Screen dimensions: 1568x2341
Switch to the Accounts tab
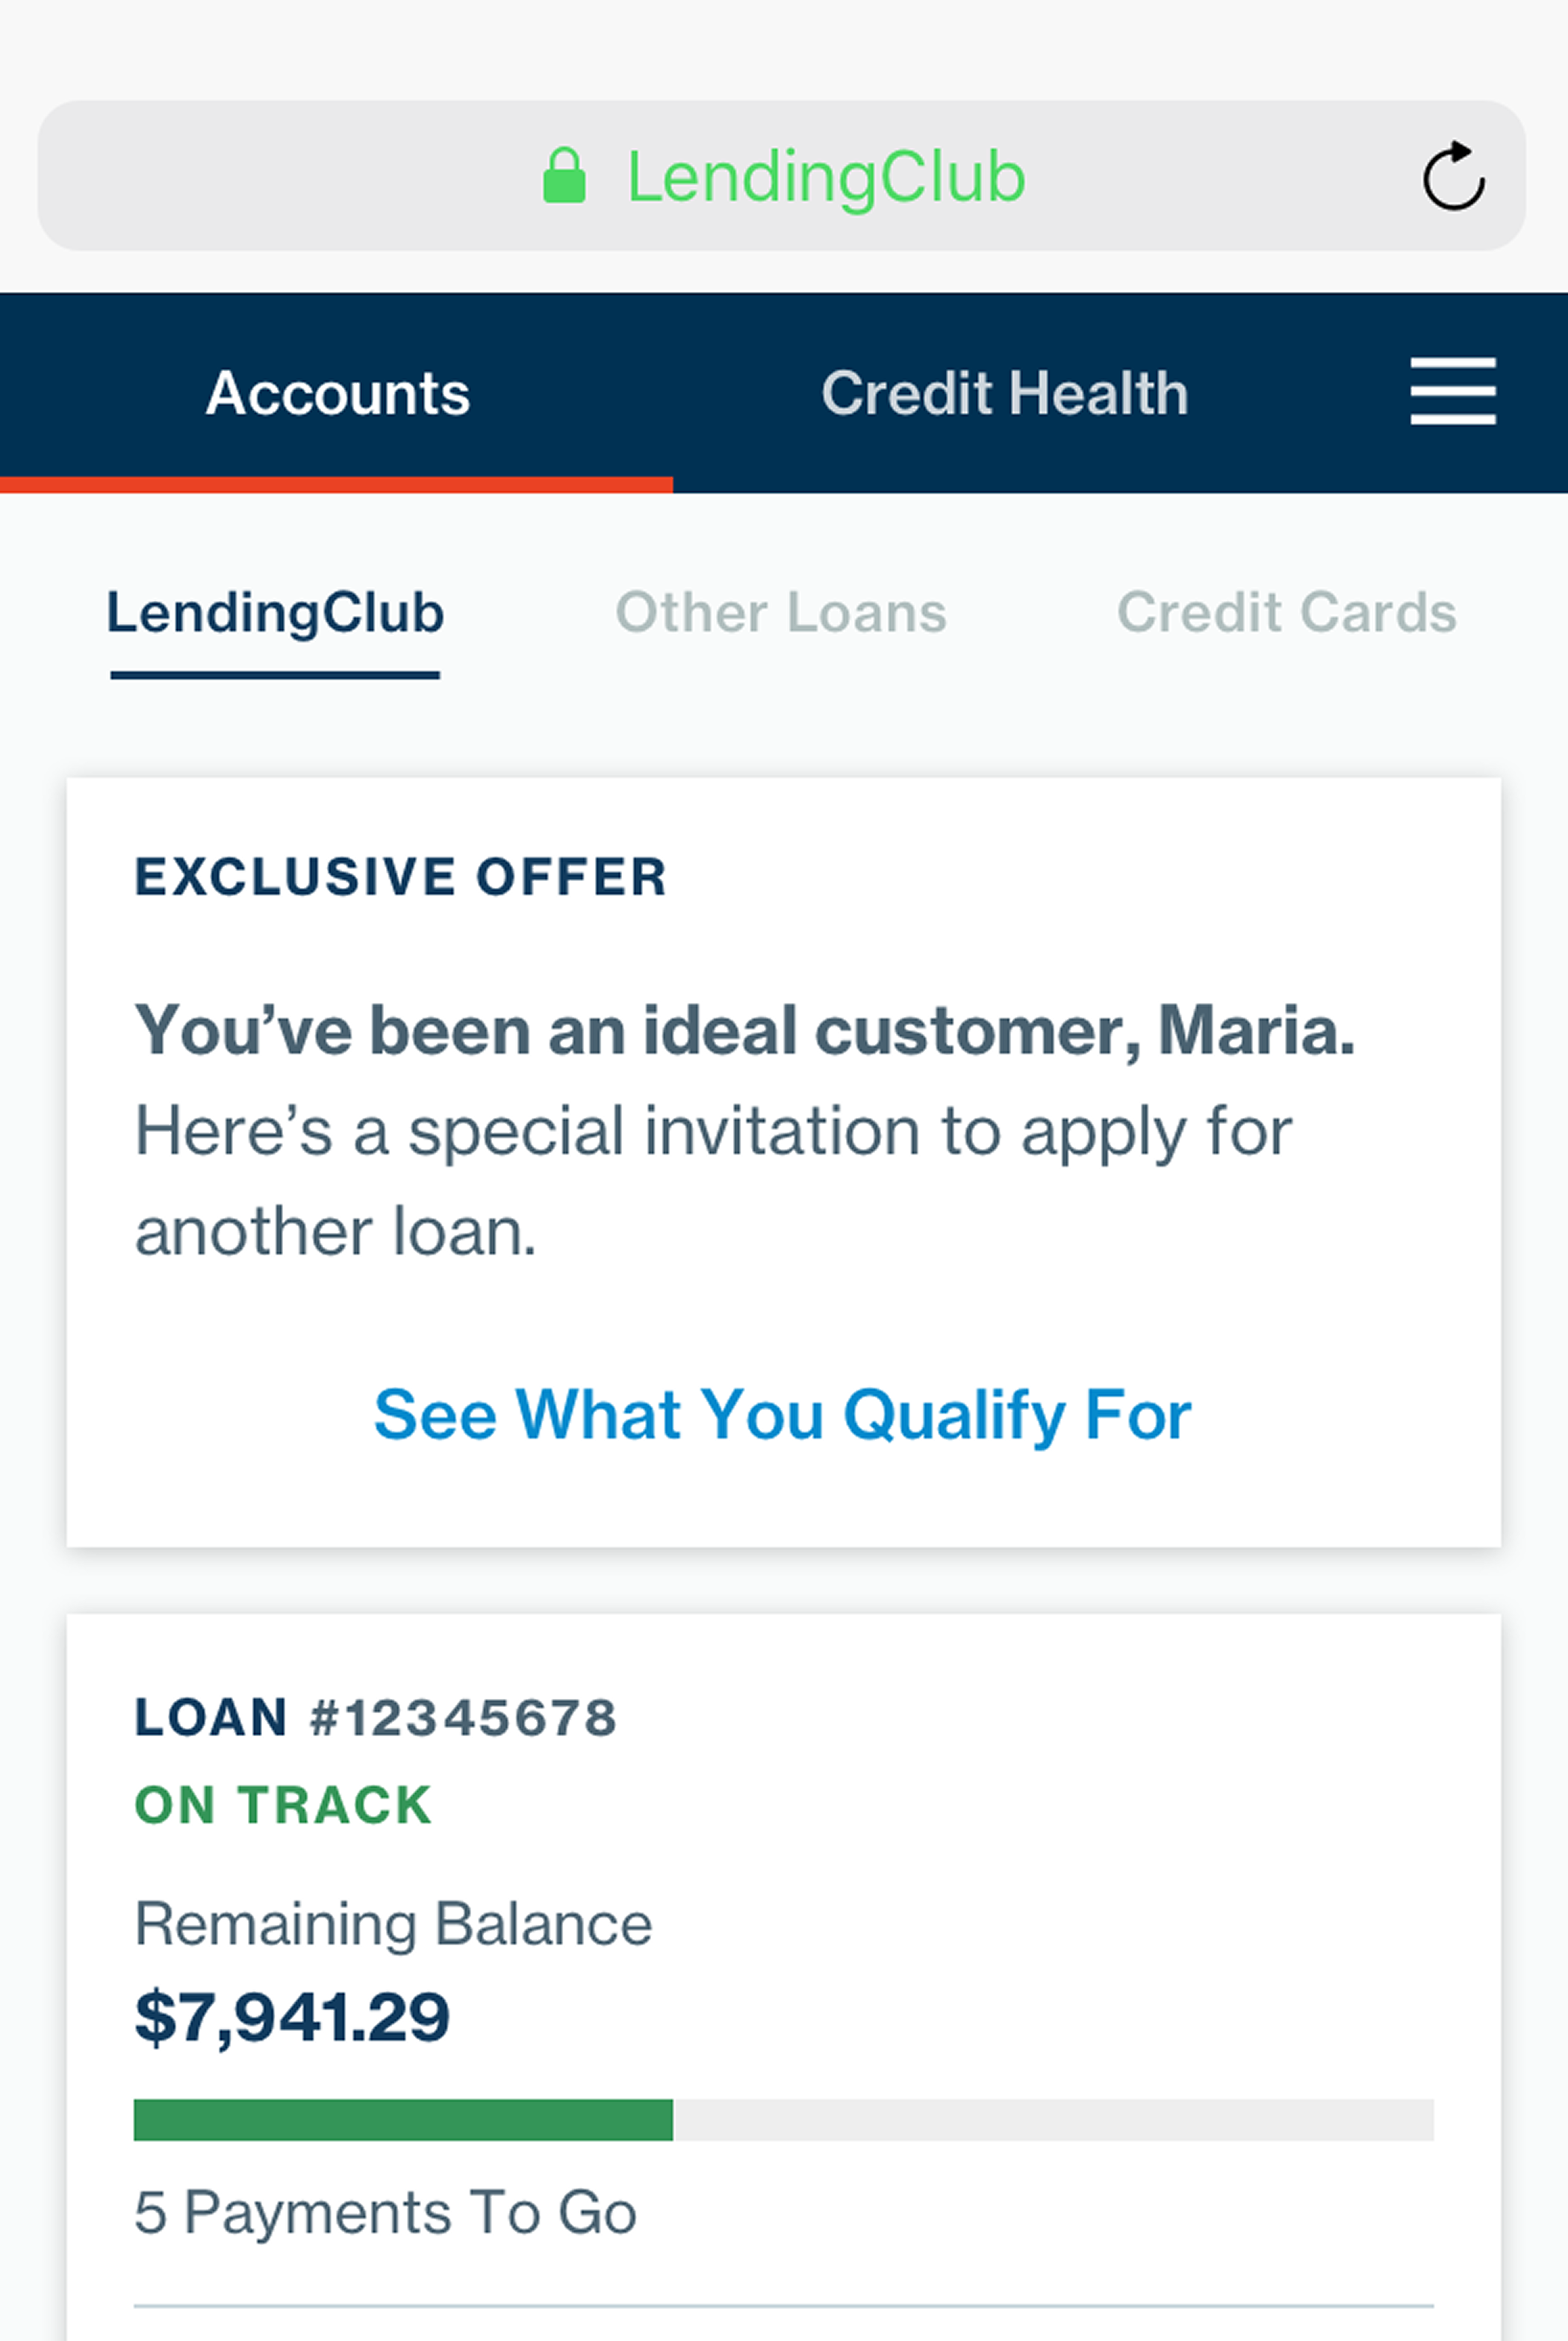(x=337, y=392)
